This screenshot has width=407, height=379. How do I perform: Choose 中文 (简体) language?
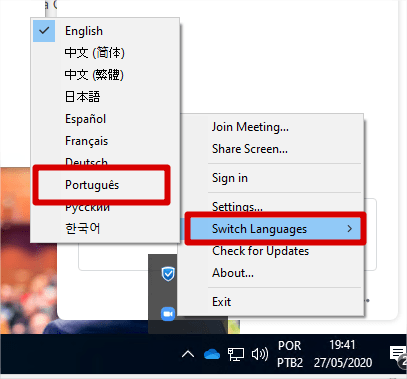105,53
